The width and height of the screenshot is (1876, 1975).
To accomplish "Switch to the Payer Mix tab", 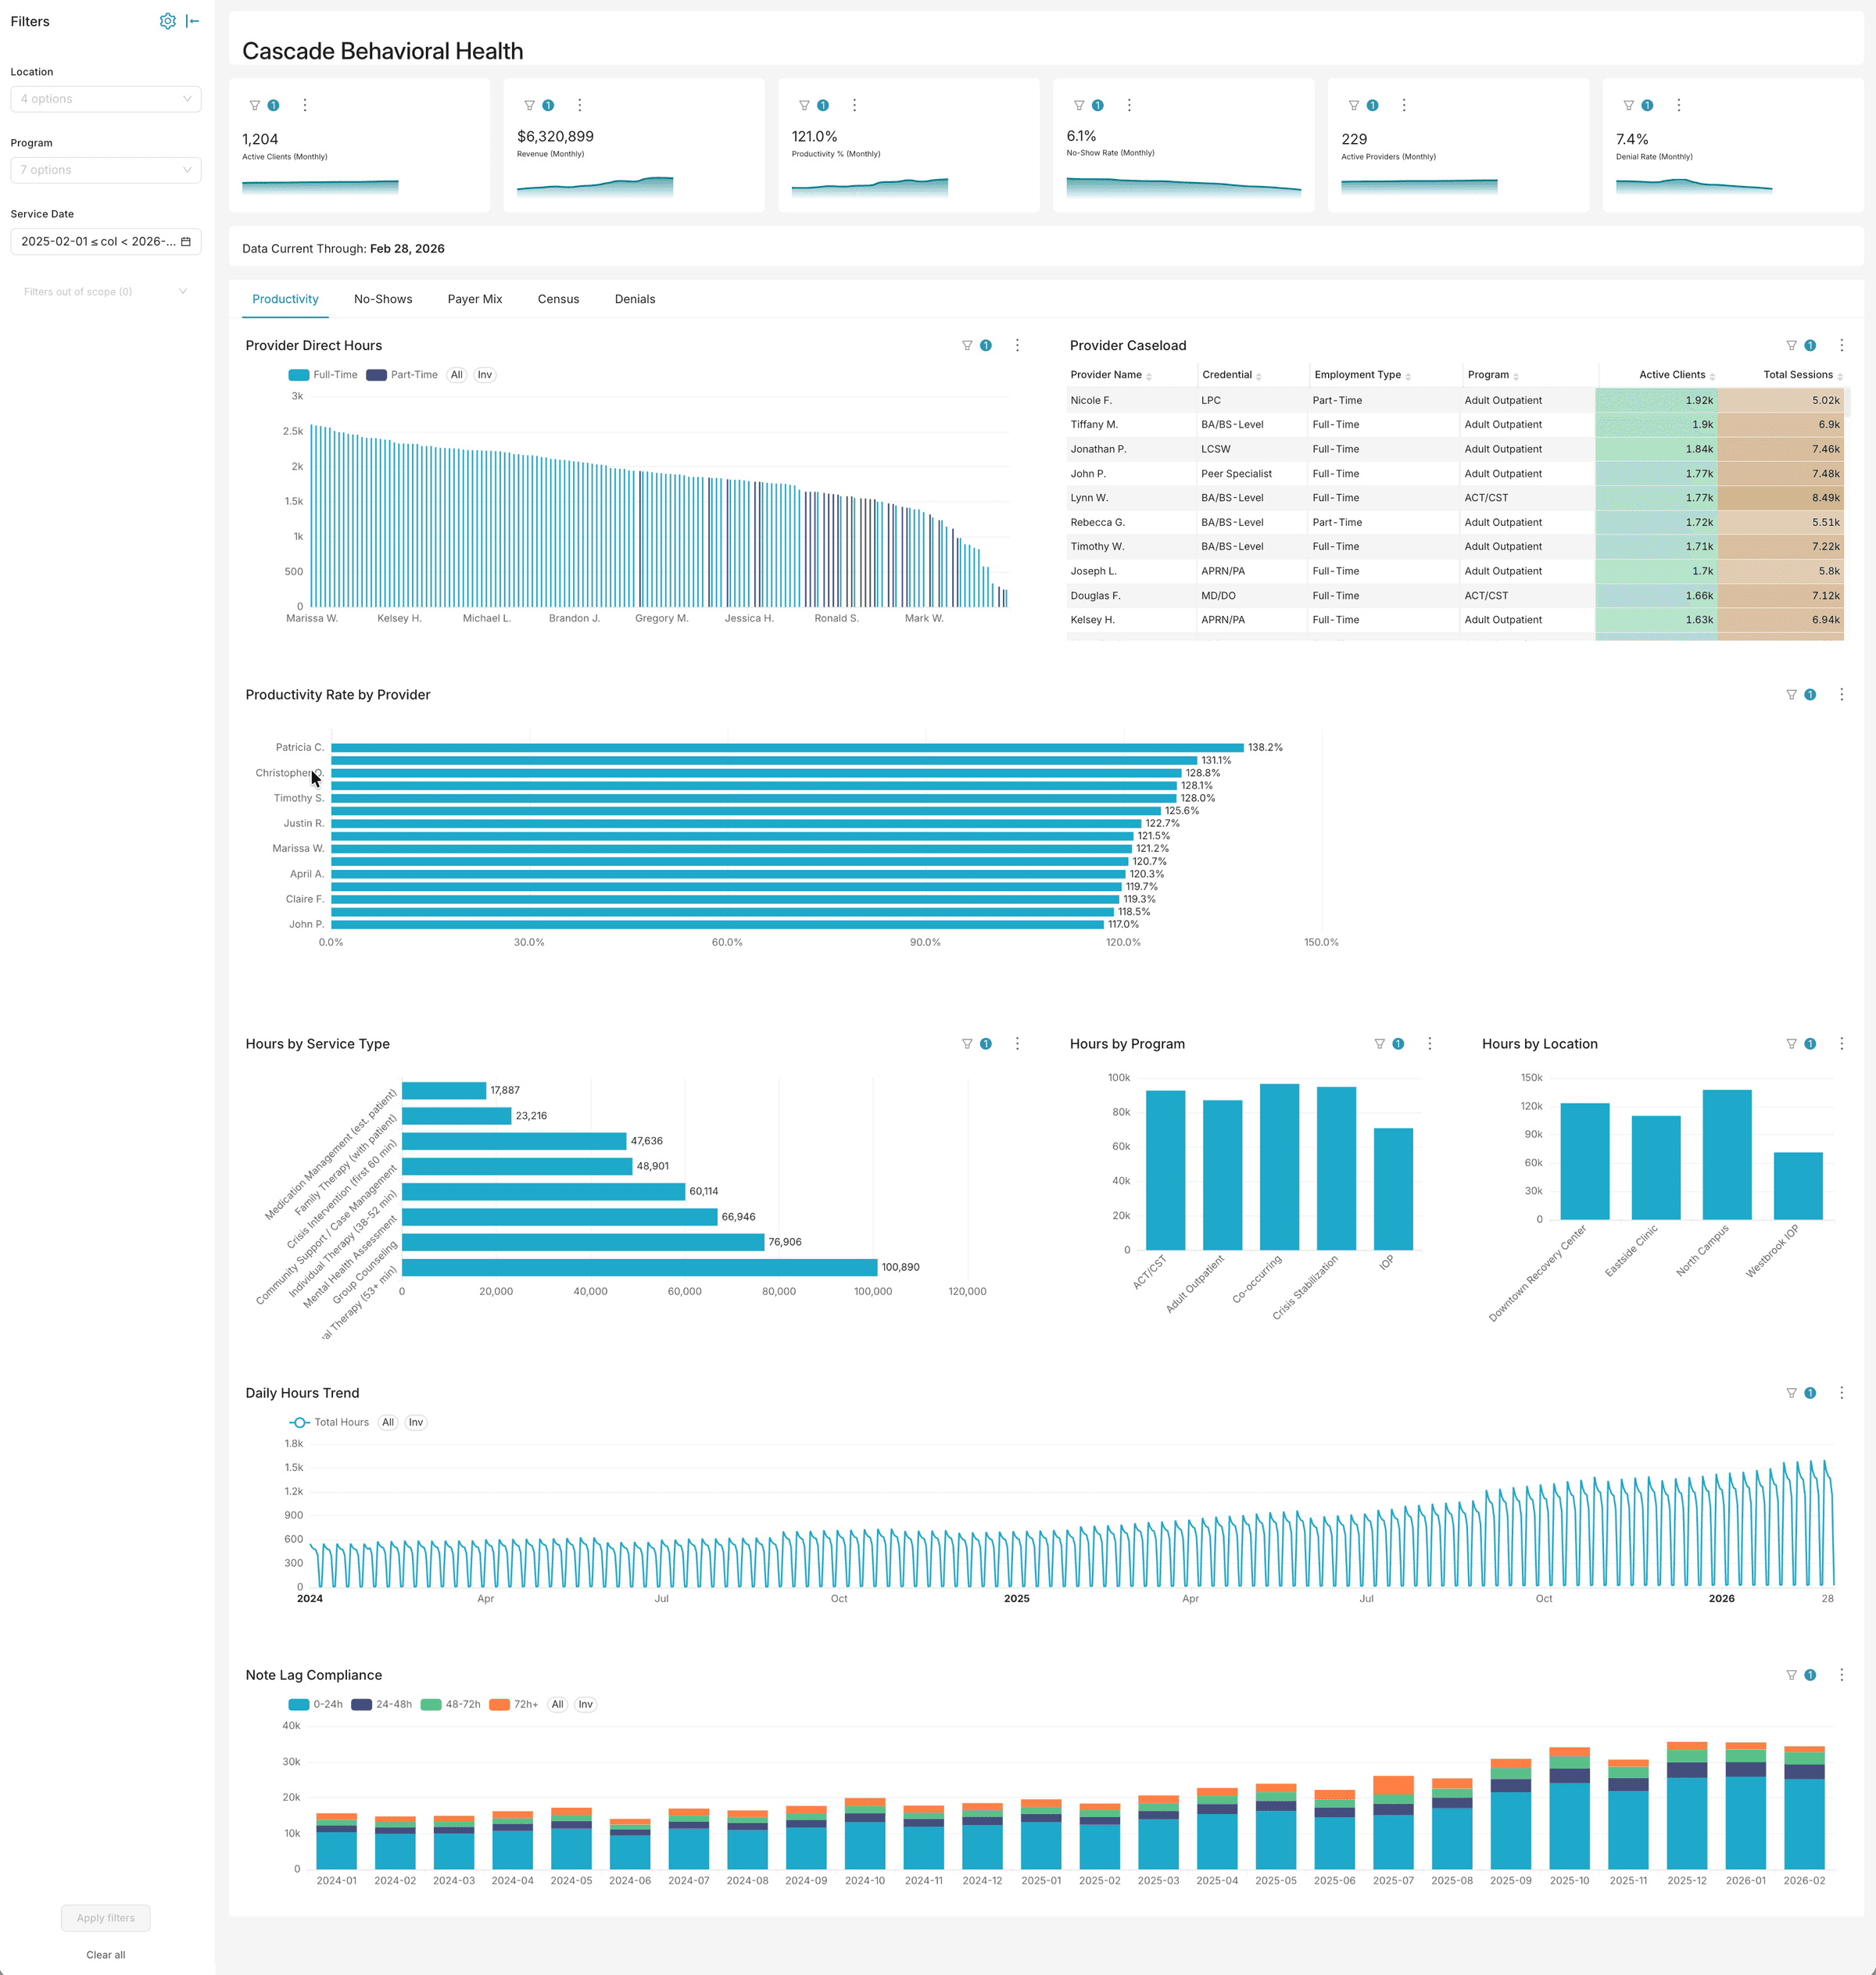I will (475, 299).
